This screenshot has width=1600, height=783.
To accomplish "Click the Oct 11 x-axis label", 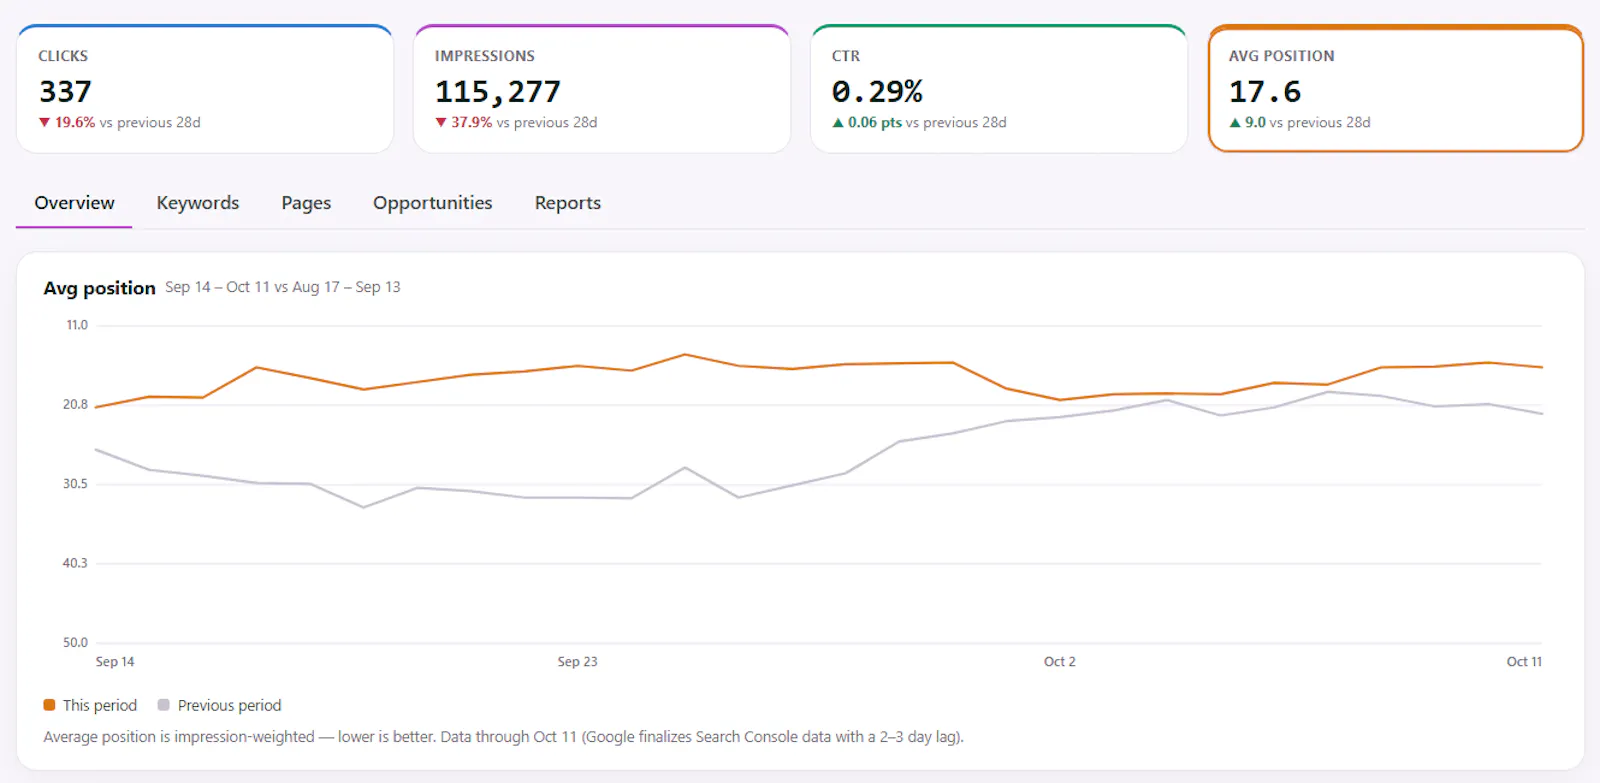I will 1524,662.
